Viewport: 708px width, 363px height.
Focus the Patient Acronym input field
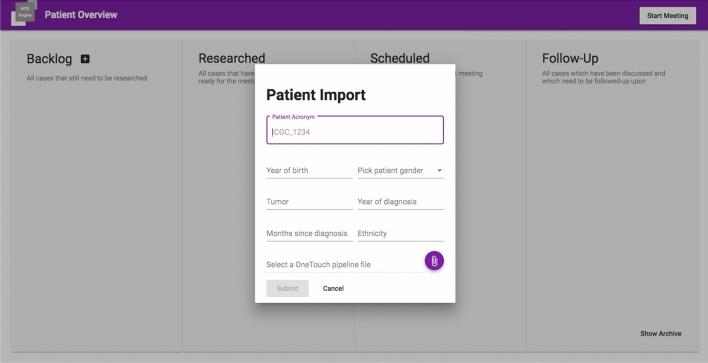click(x=355, y=130)
